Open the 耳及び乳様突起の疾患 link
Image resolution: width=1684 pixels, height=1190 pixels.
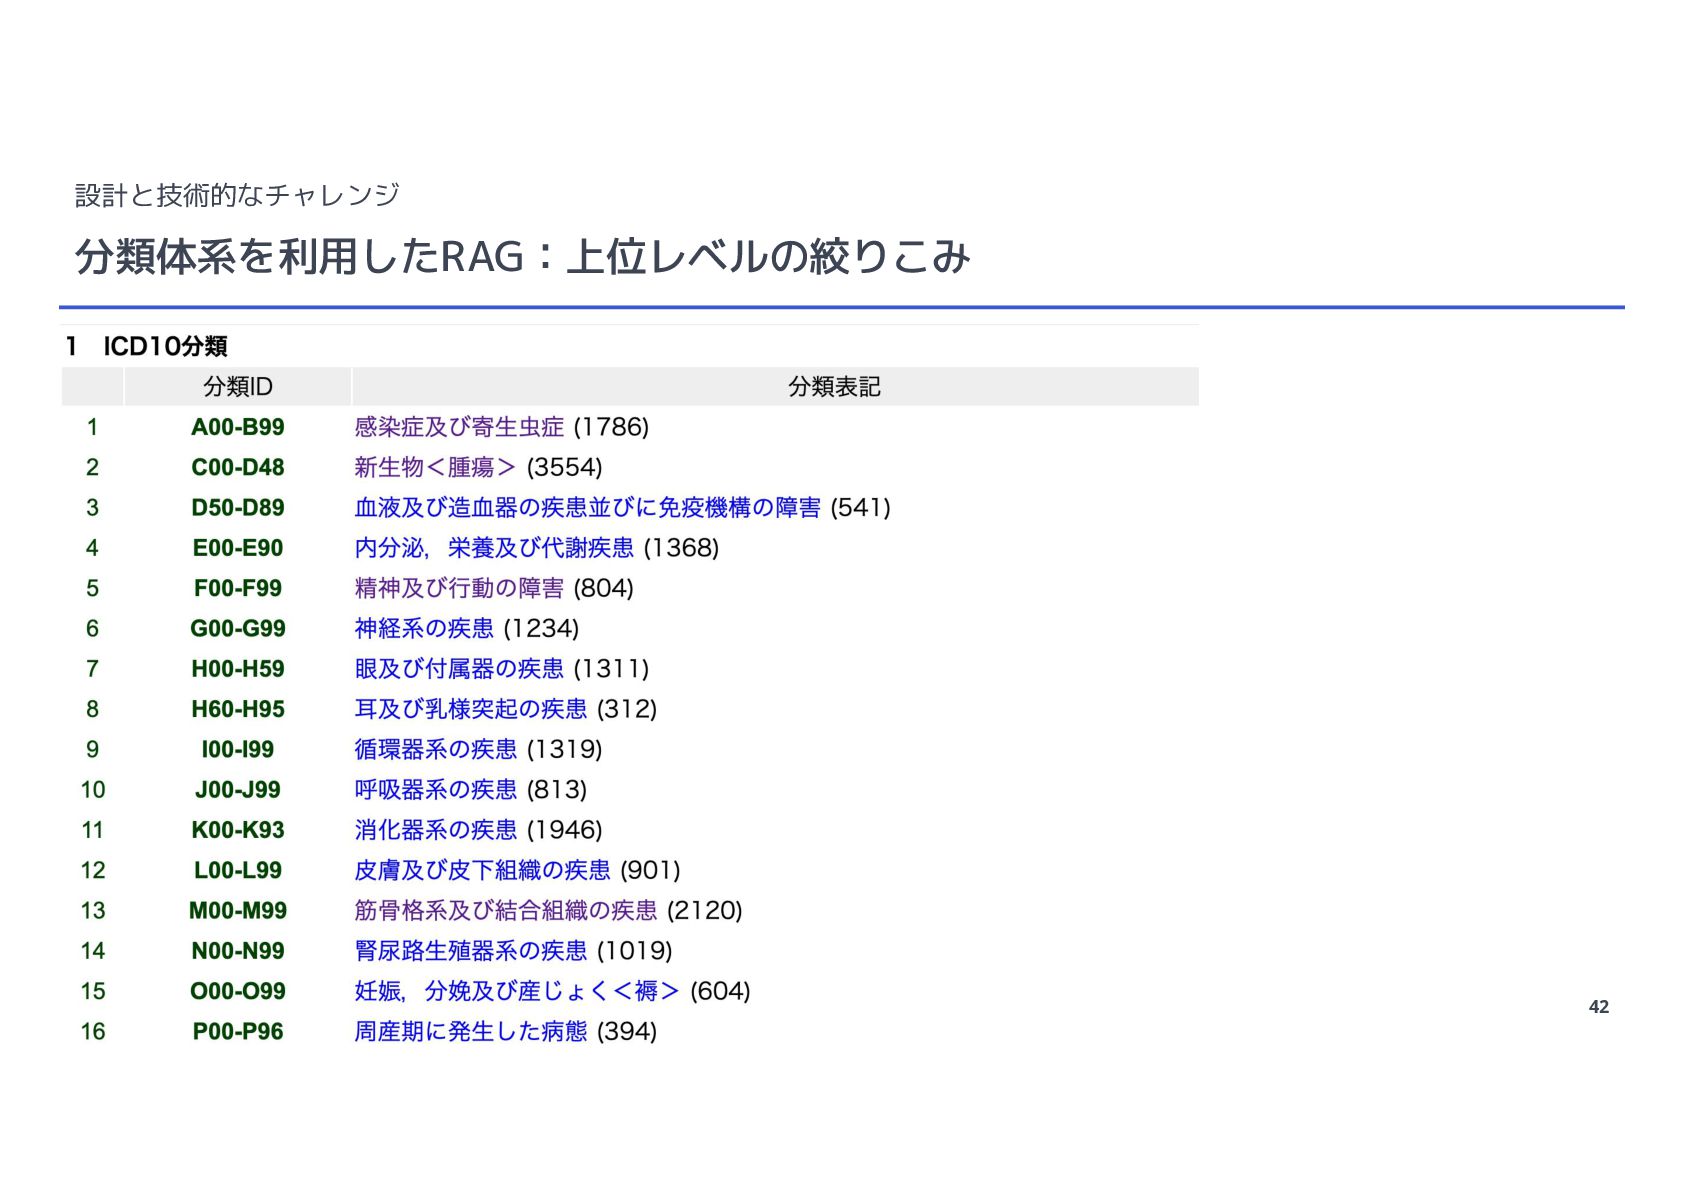pyautogui.click(x=471, y=709)
